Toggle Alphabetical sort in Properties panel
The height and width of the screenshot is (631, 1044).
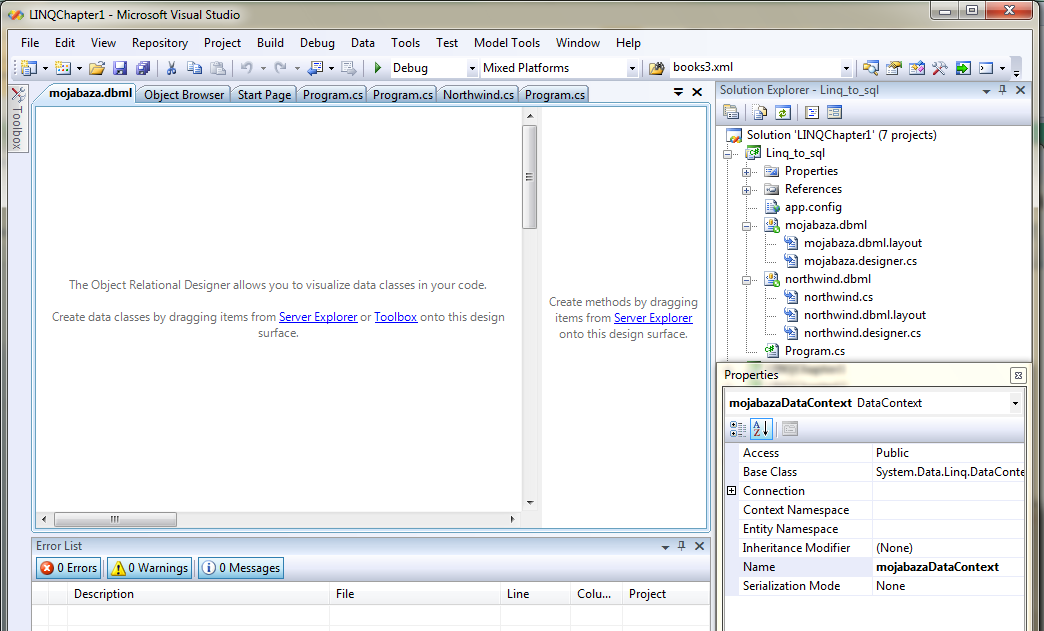tap(761, 429)
